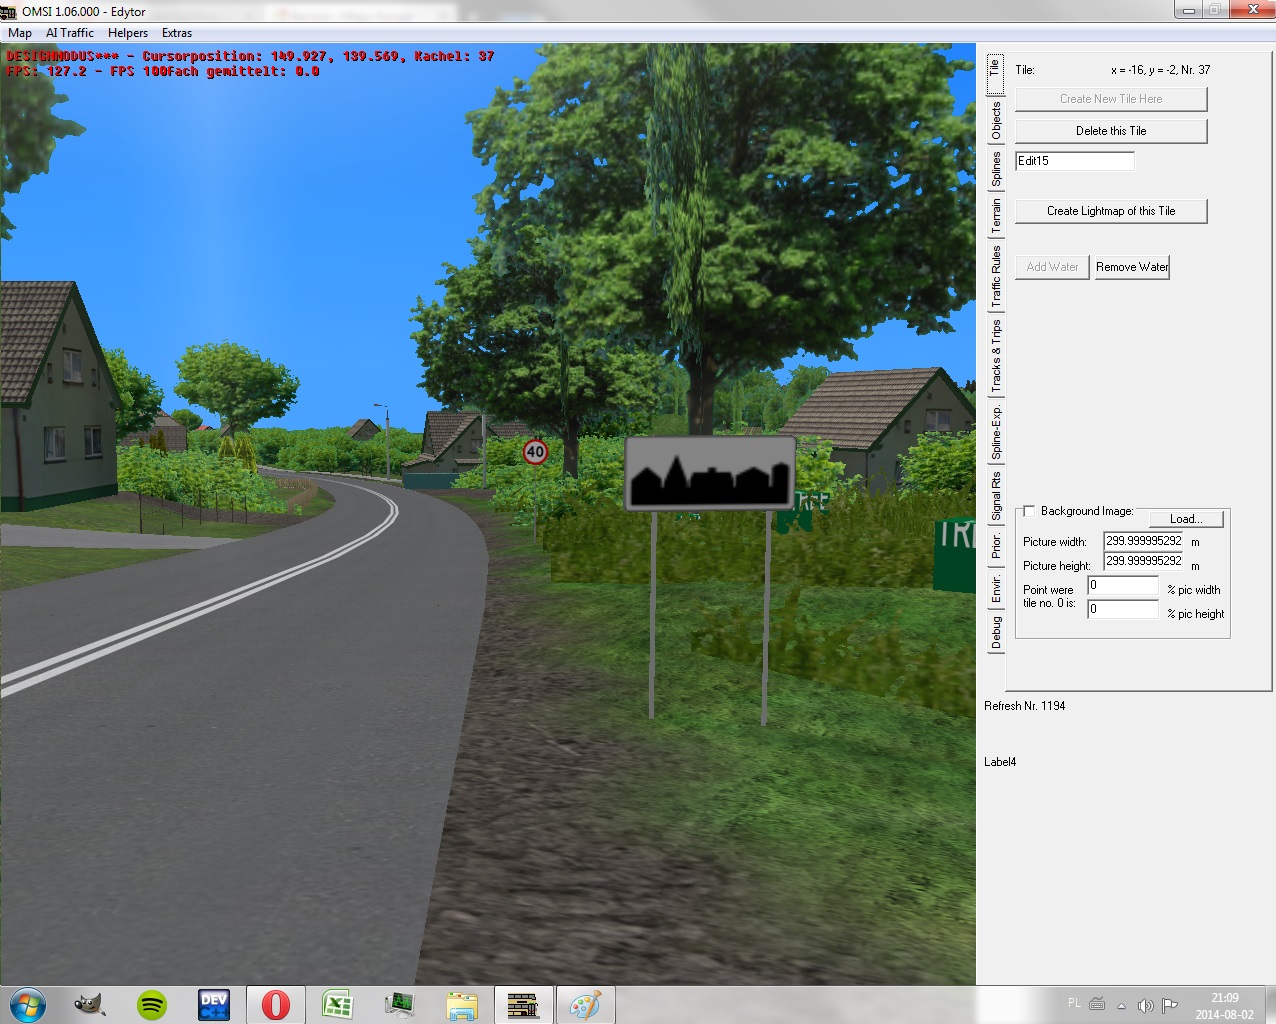The width and height of the screenshot is (1276, 1024).
Task: Open the Helpers menu
Action: [128, 33]
